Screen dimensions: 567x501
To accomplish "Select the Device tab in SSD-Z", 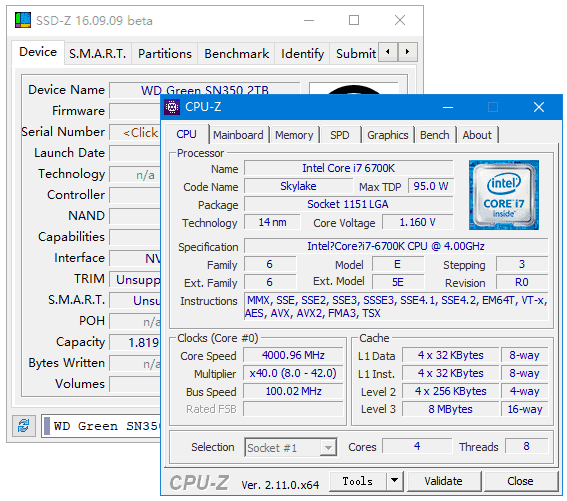I will tap(38, 52).
